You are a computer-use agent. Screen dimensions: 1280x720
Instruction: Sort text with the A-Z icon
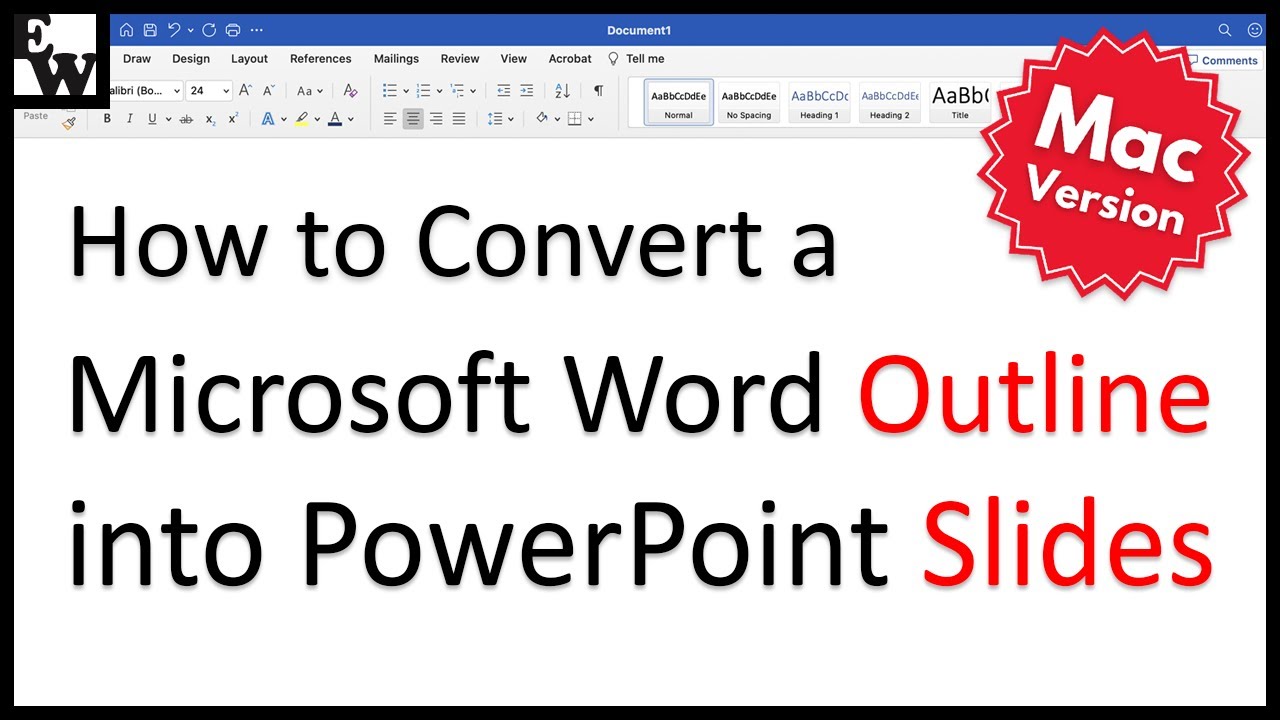coord(562,91)
